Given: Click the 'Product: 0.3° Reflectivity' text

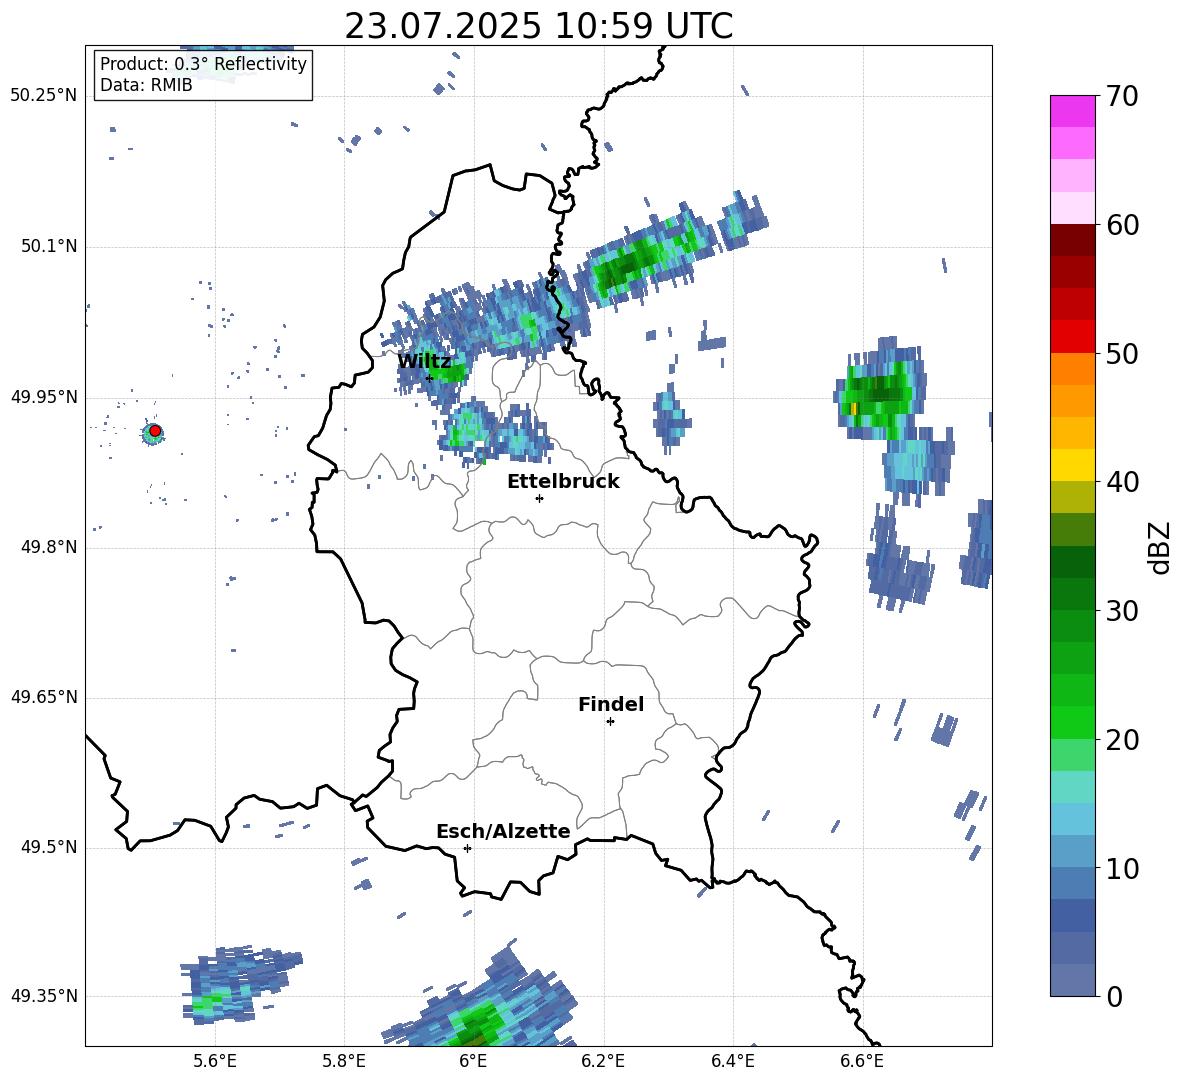Looking at the screenshot, I should tap(203, 64).
